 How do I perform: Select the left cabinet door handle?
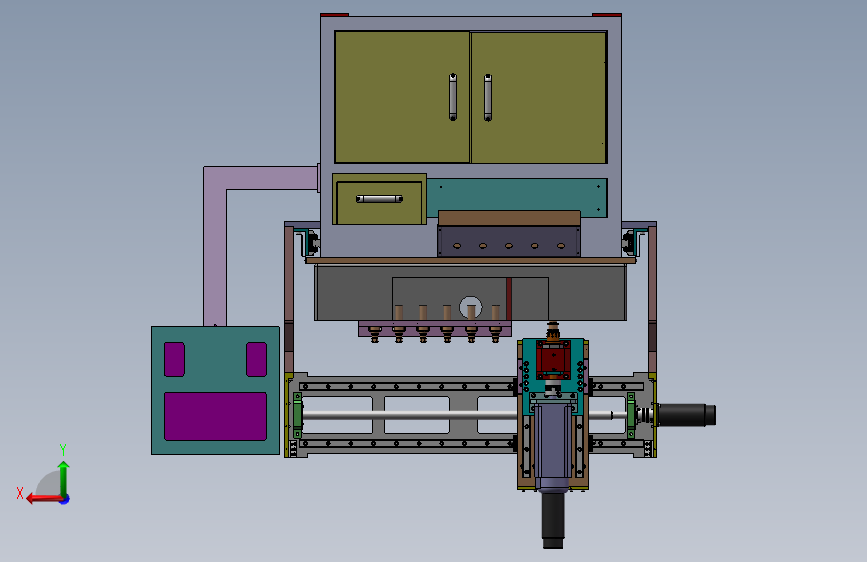(x=453, y=97)
